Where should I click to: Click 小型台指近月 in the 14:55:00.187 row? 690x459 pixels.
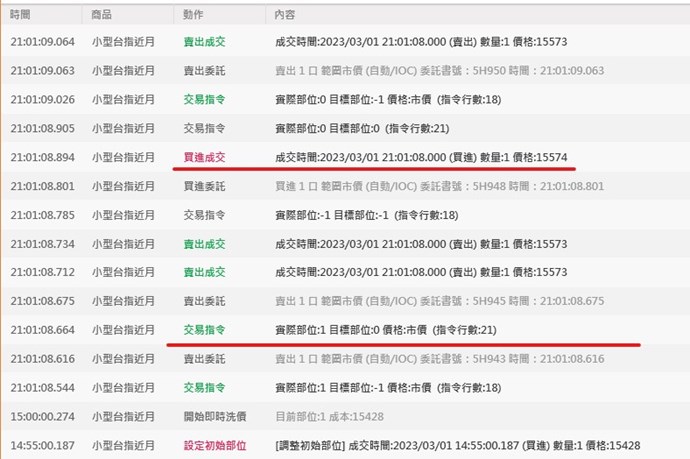click(124, 445)
